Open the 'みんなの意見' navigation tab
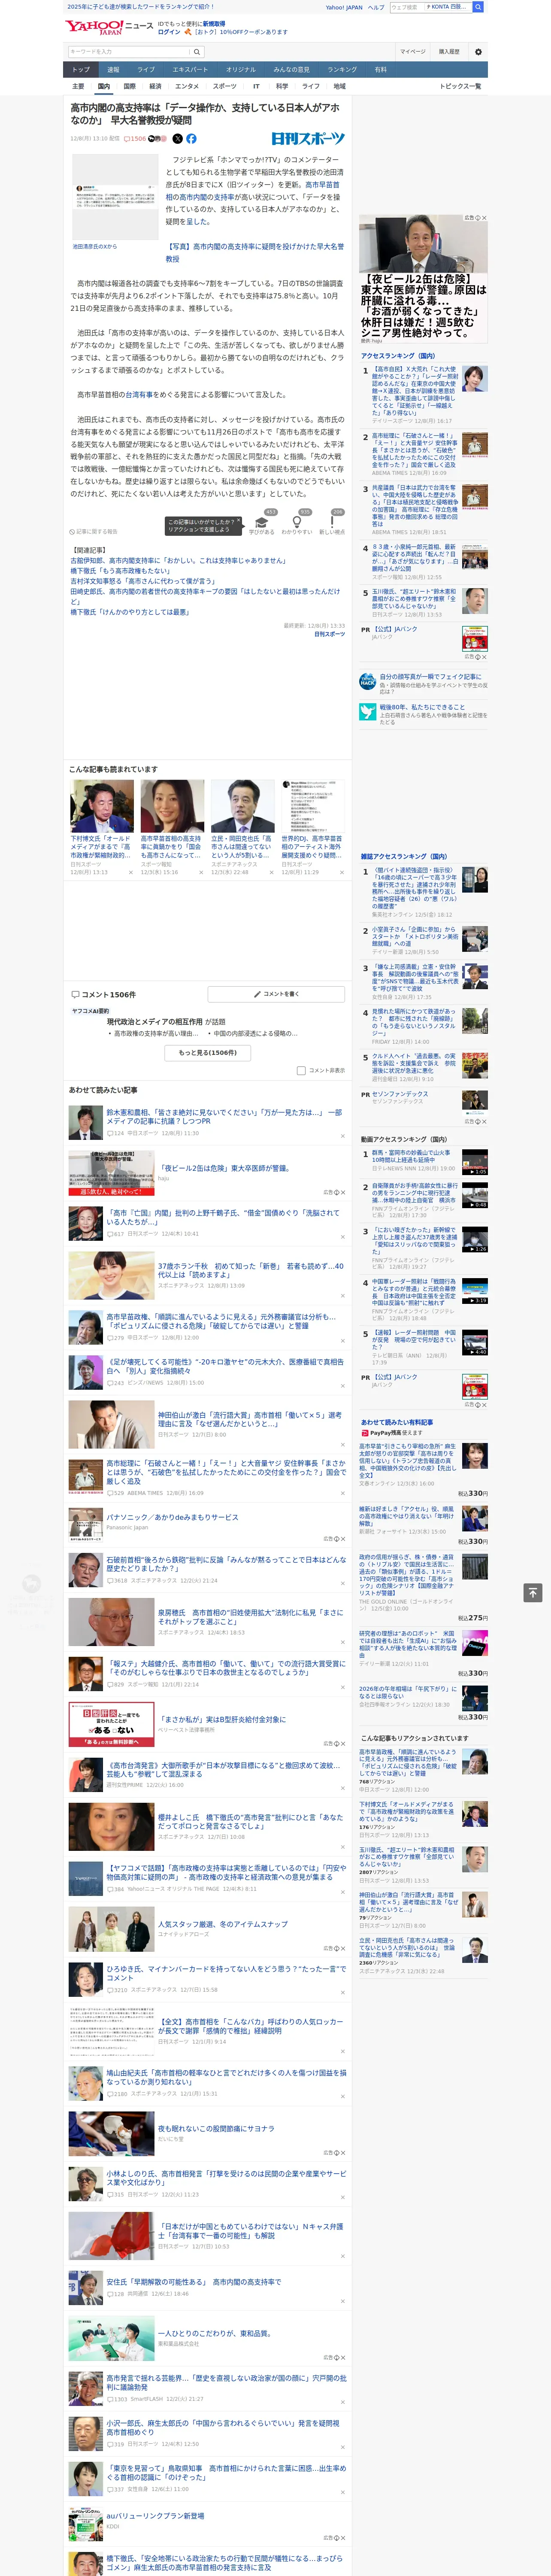The image size is (551, 2576). point(291,70)
